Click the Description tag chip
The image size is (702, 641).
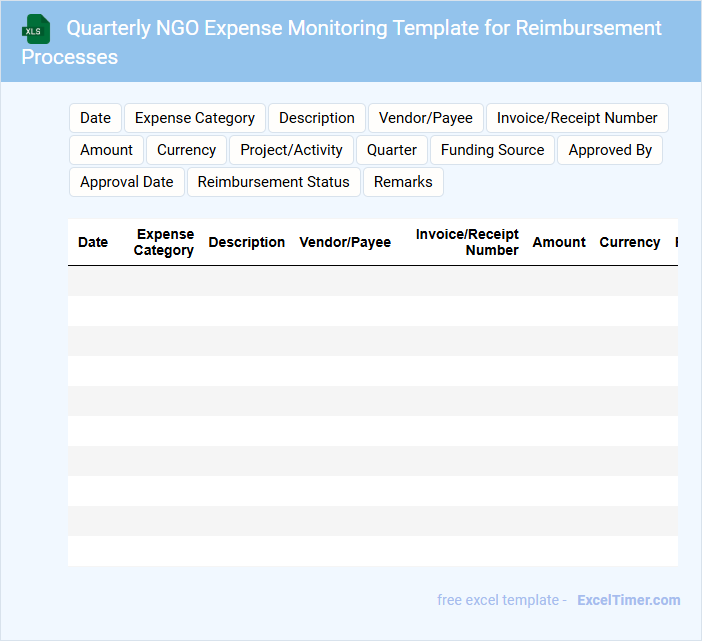[316, 118]
